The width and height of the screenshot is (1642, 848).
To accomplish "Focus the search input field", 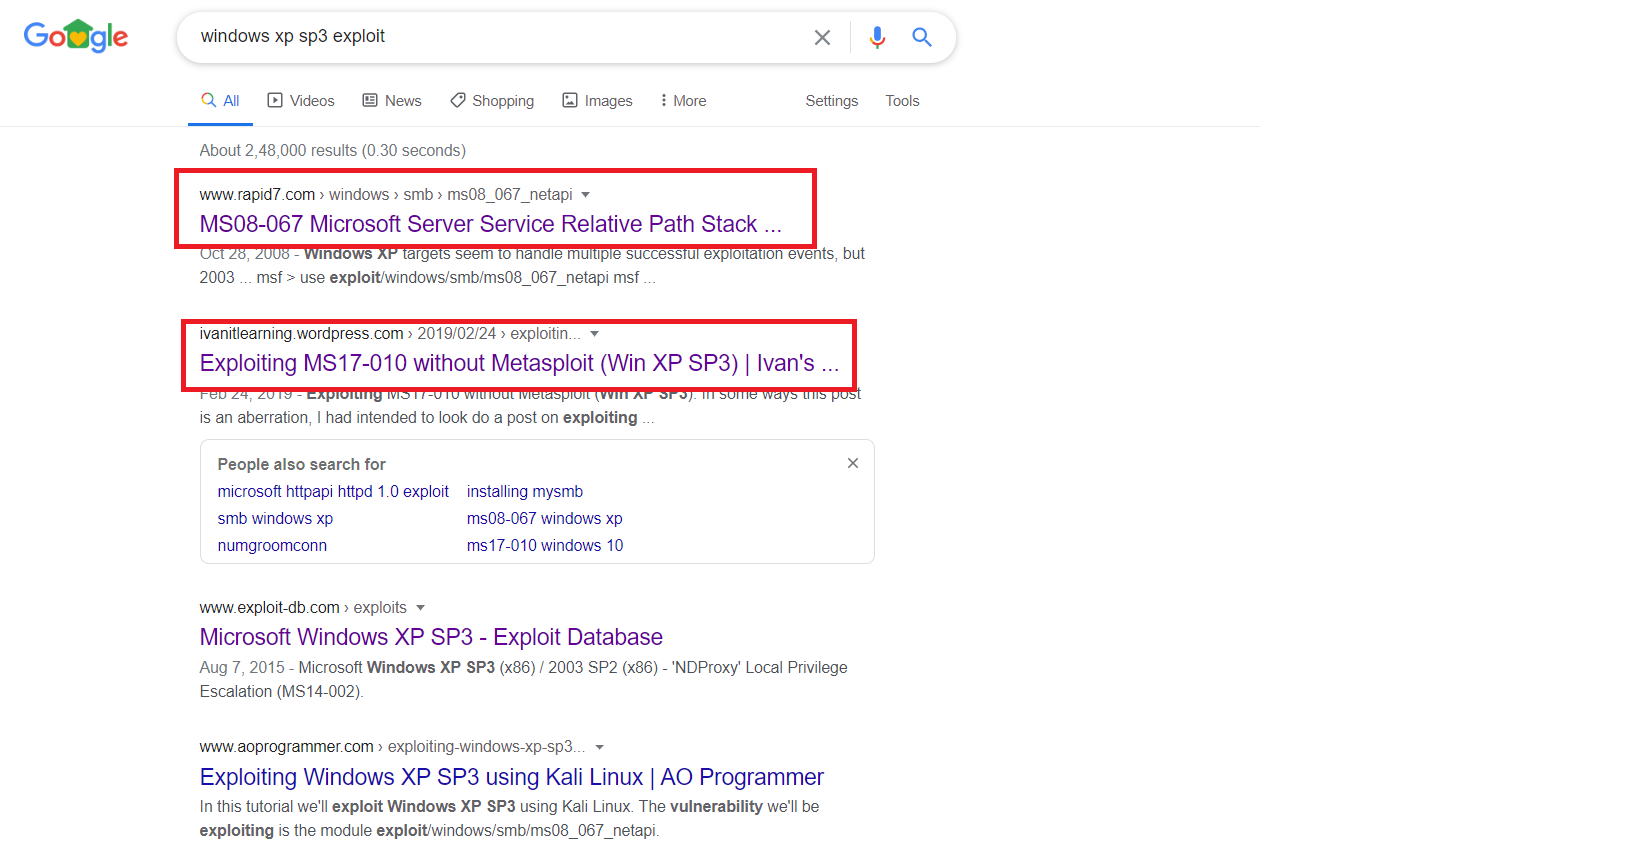I will click(x=500, y=36).
